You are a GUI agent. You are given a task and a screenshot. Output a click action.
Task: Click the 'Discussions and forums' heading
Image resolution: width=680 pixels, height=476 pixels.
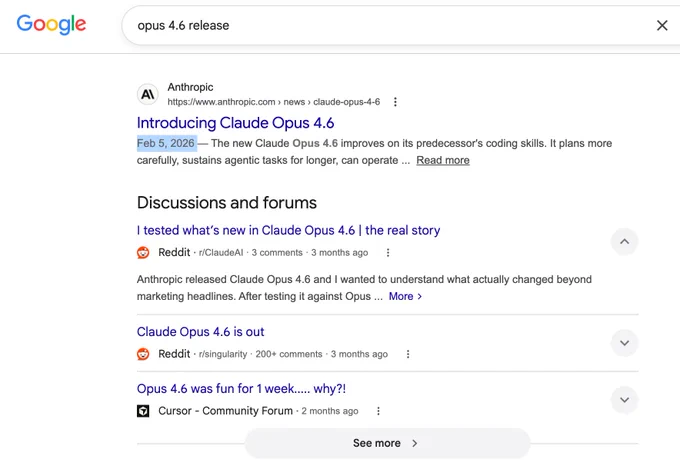[227, 203]
